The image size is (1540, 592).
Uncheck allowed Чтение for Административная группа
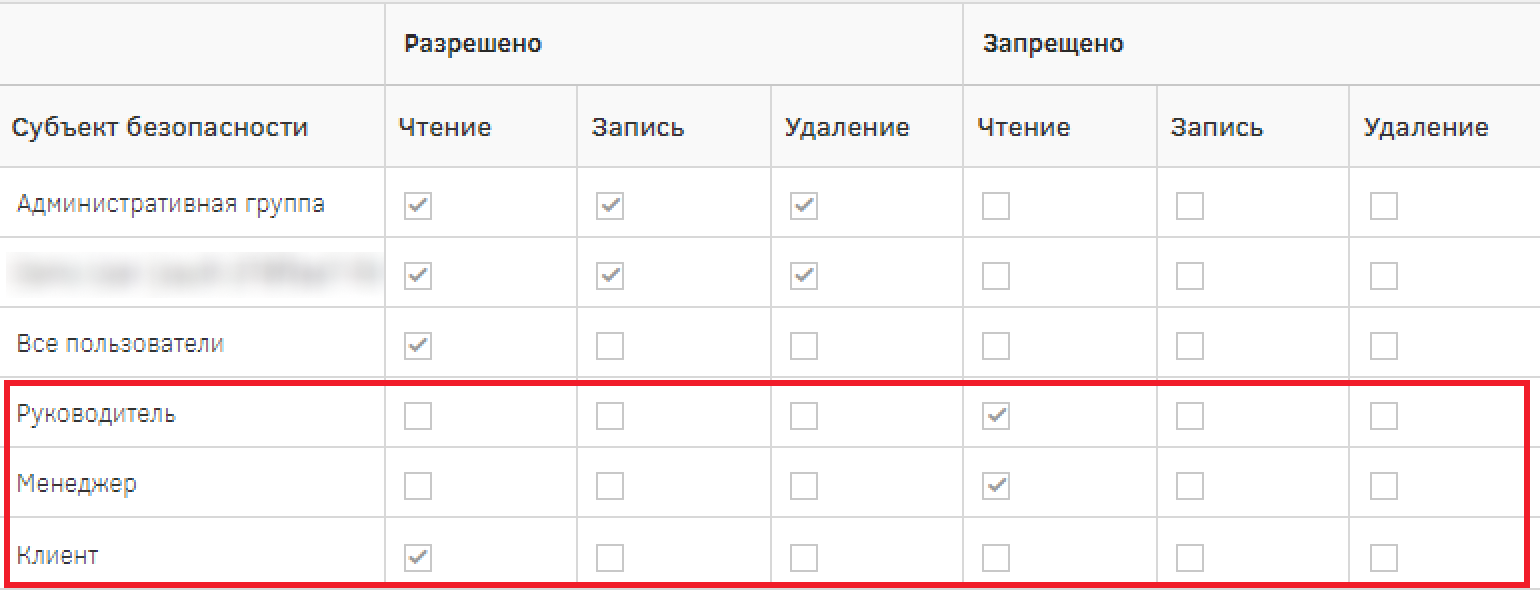click(417, 206)
